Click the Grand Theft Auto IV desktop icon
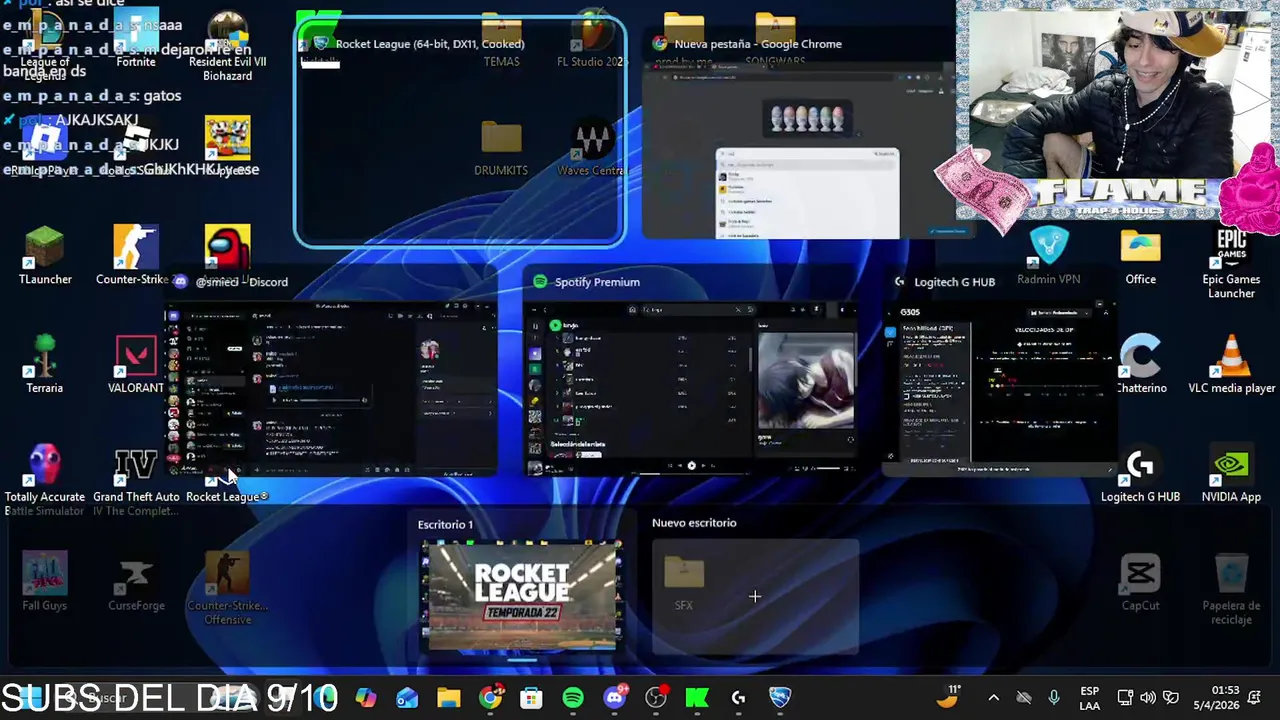 pos(136,480)
